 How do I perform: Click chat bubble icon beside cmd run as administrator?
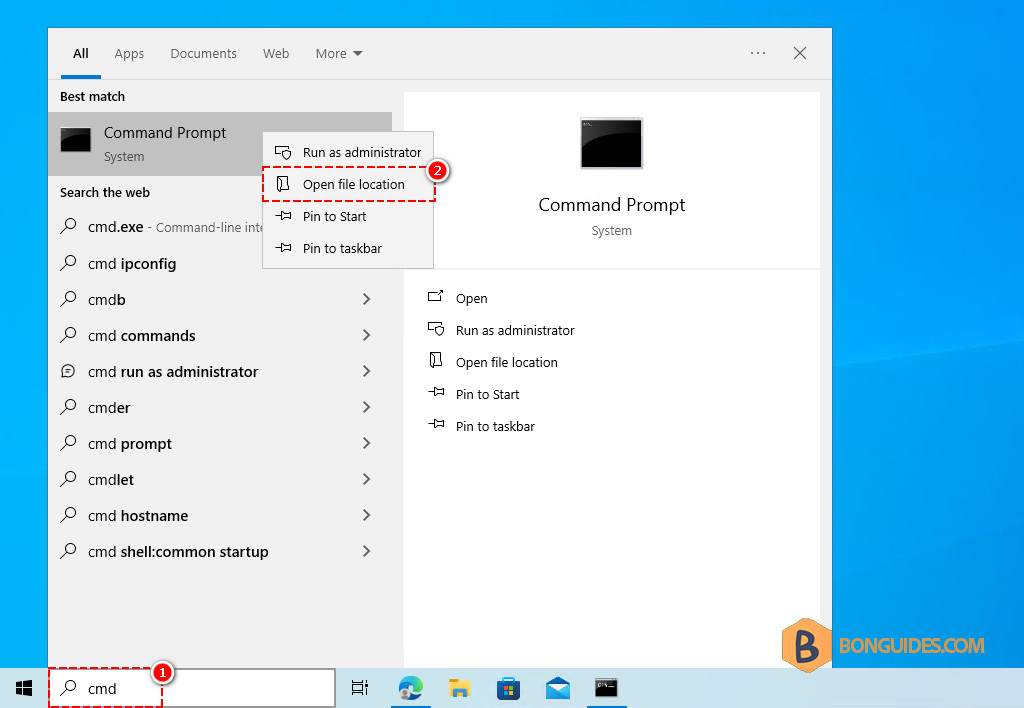coord(68,371)
